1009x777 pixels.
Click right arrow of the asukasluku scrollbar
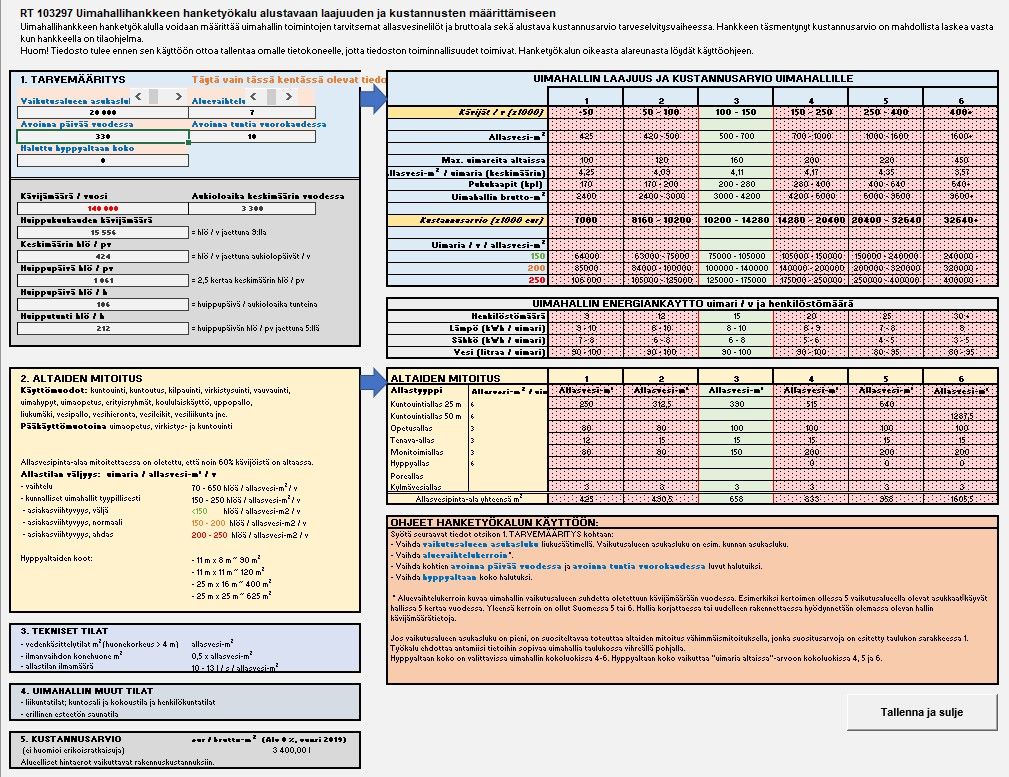(x=179, y=97)
